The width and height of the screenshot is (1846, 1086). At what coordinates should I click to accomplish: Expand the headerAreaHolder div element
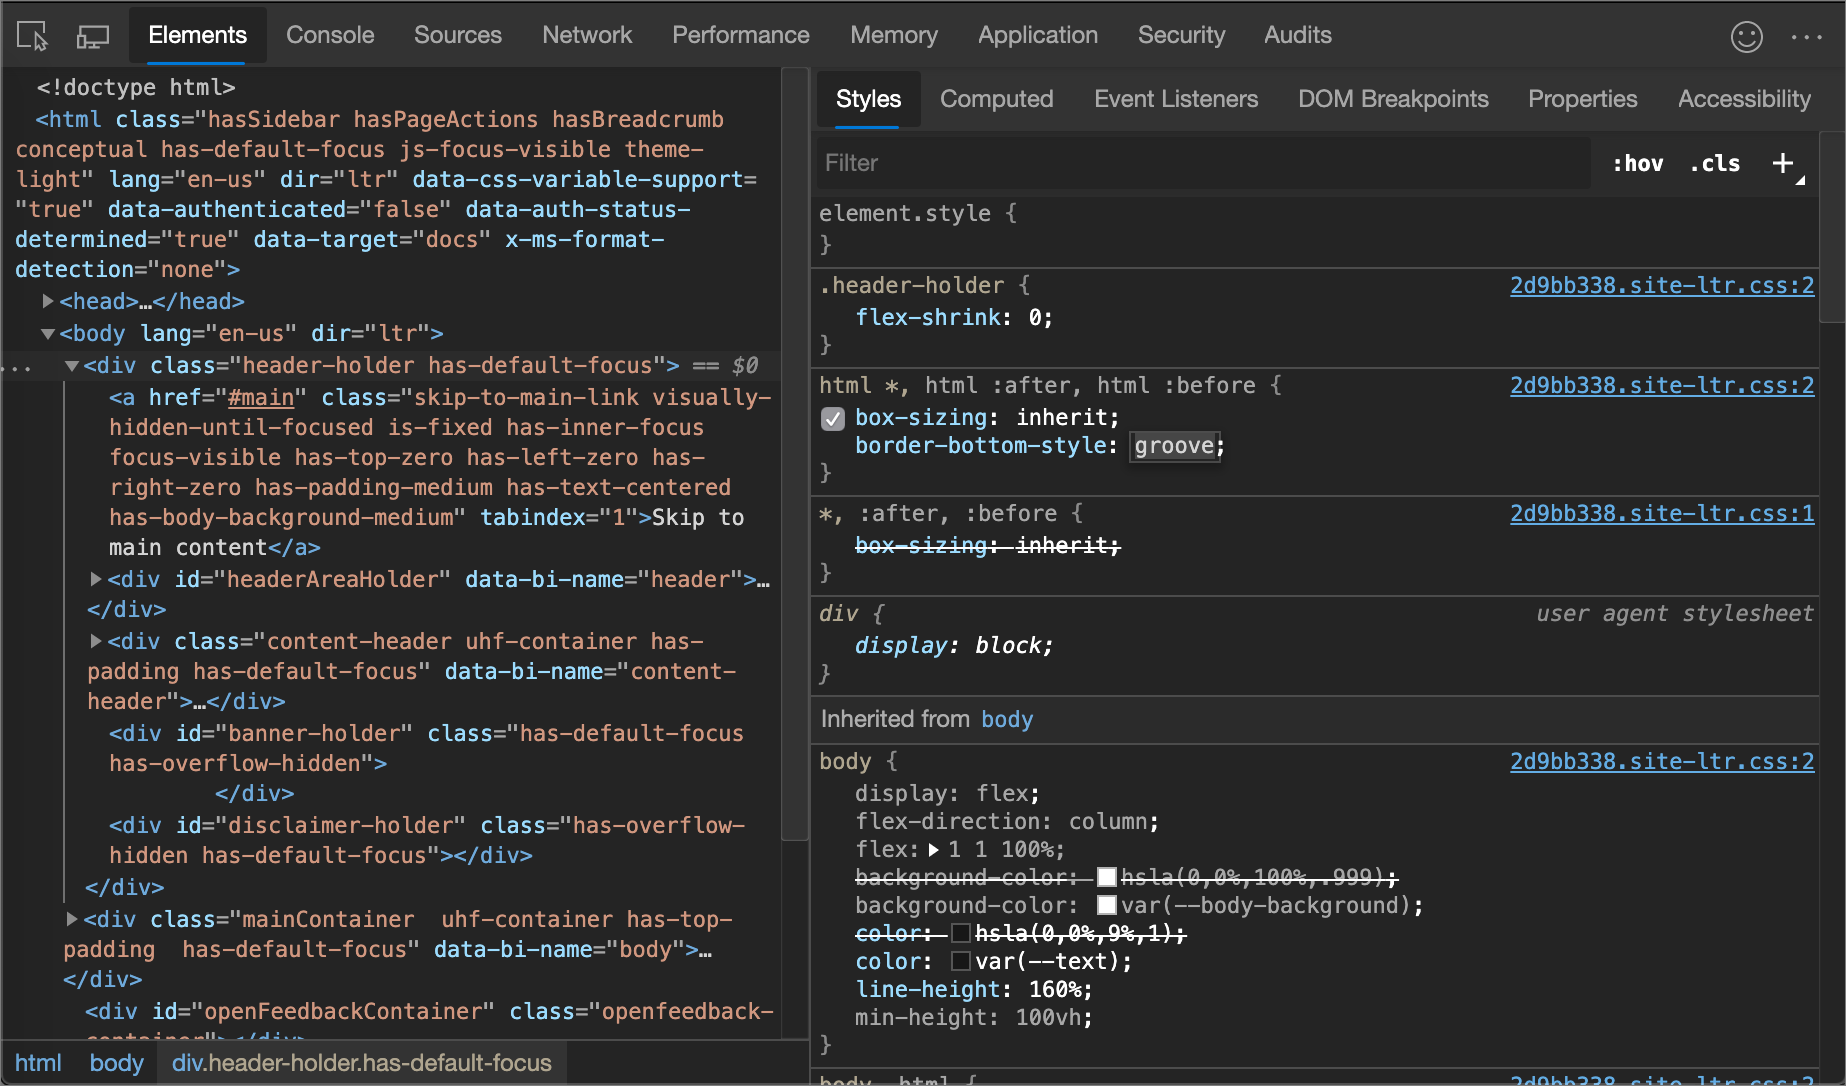point(95,579)
